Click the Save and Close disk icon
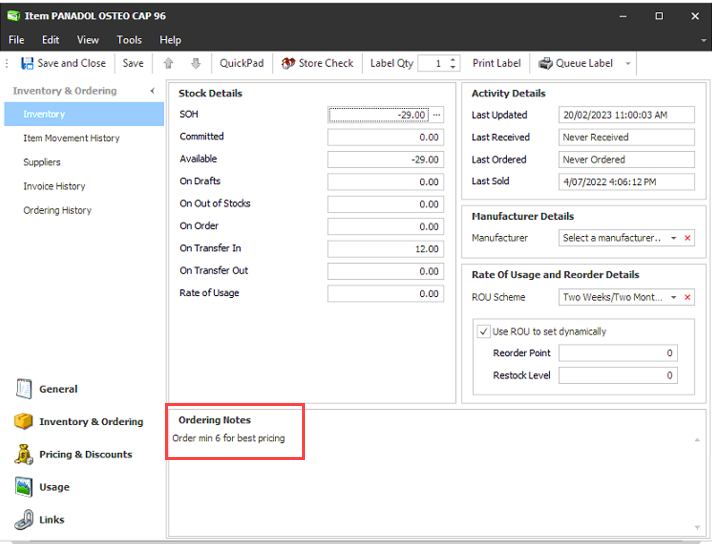712x544 pixels. click(x=27, y=63)
